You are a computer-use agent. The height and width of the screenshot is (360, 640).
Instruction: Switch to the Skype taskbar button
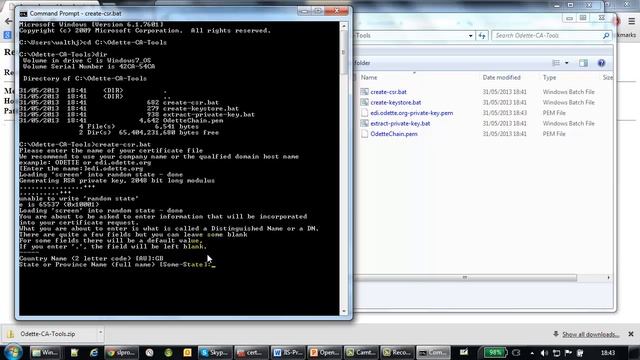point(215,352)
